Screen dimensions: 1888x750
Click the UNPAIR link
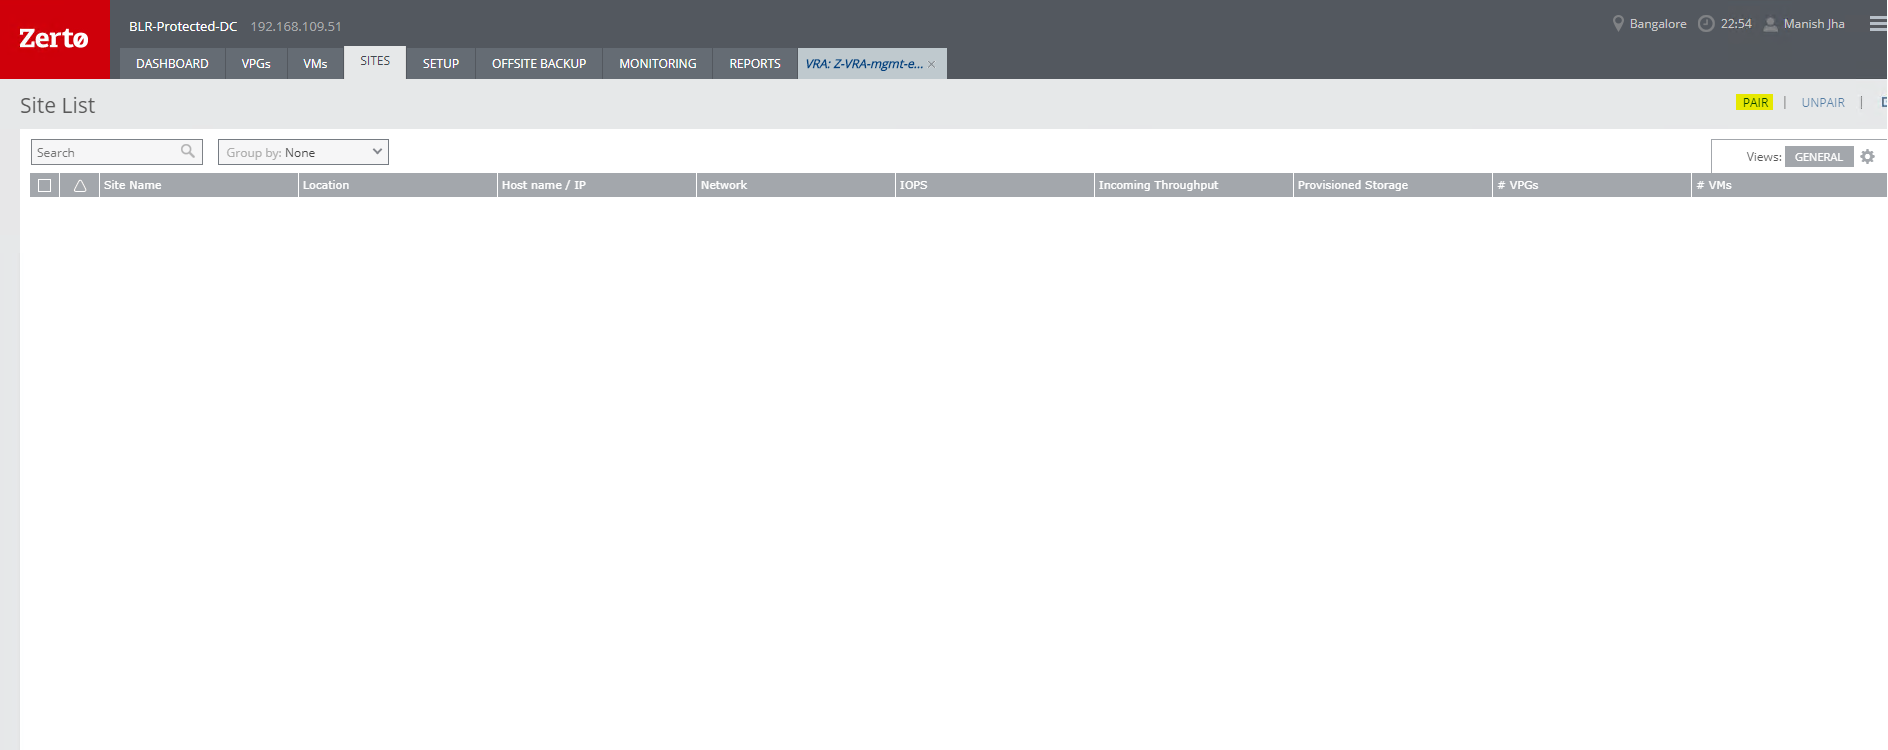1822,103
